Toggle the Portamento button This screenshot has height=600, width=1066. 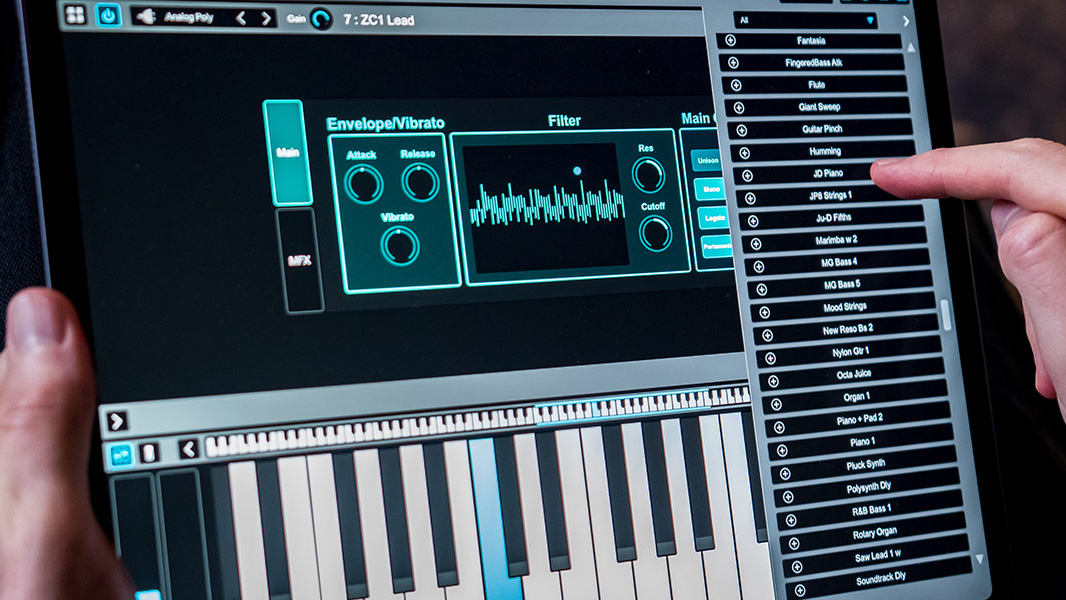(717, 247)
